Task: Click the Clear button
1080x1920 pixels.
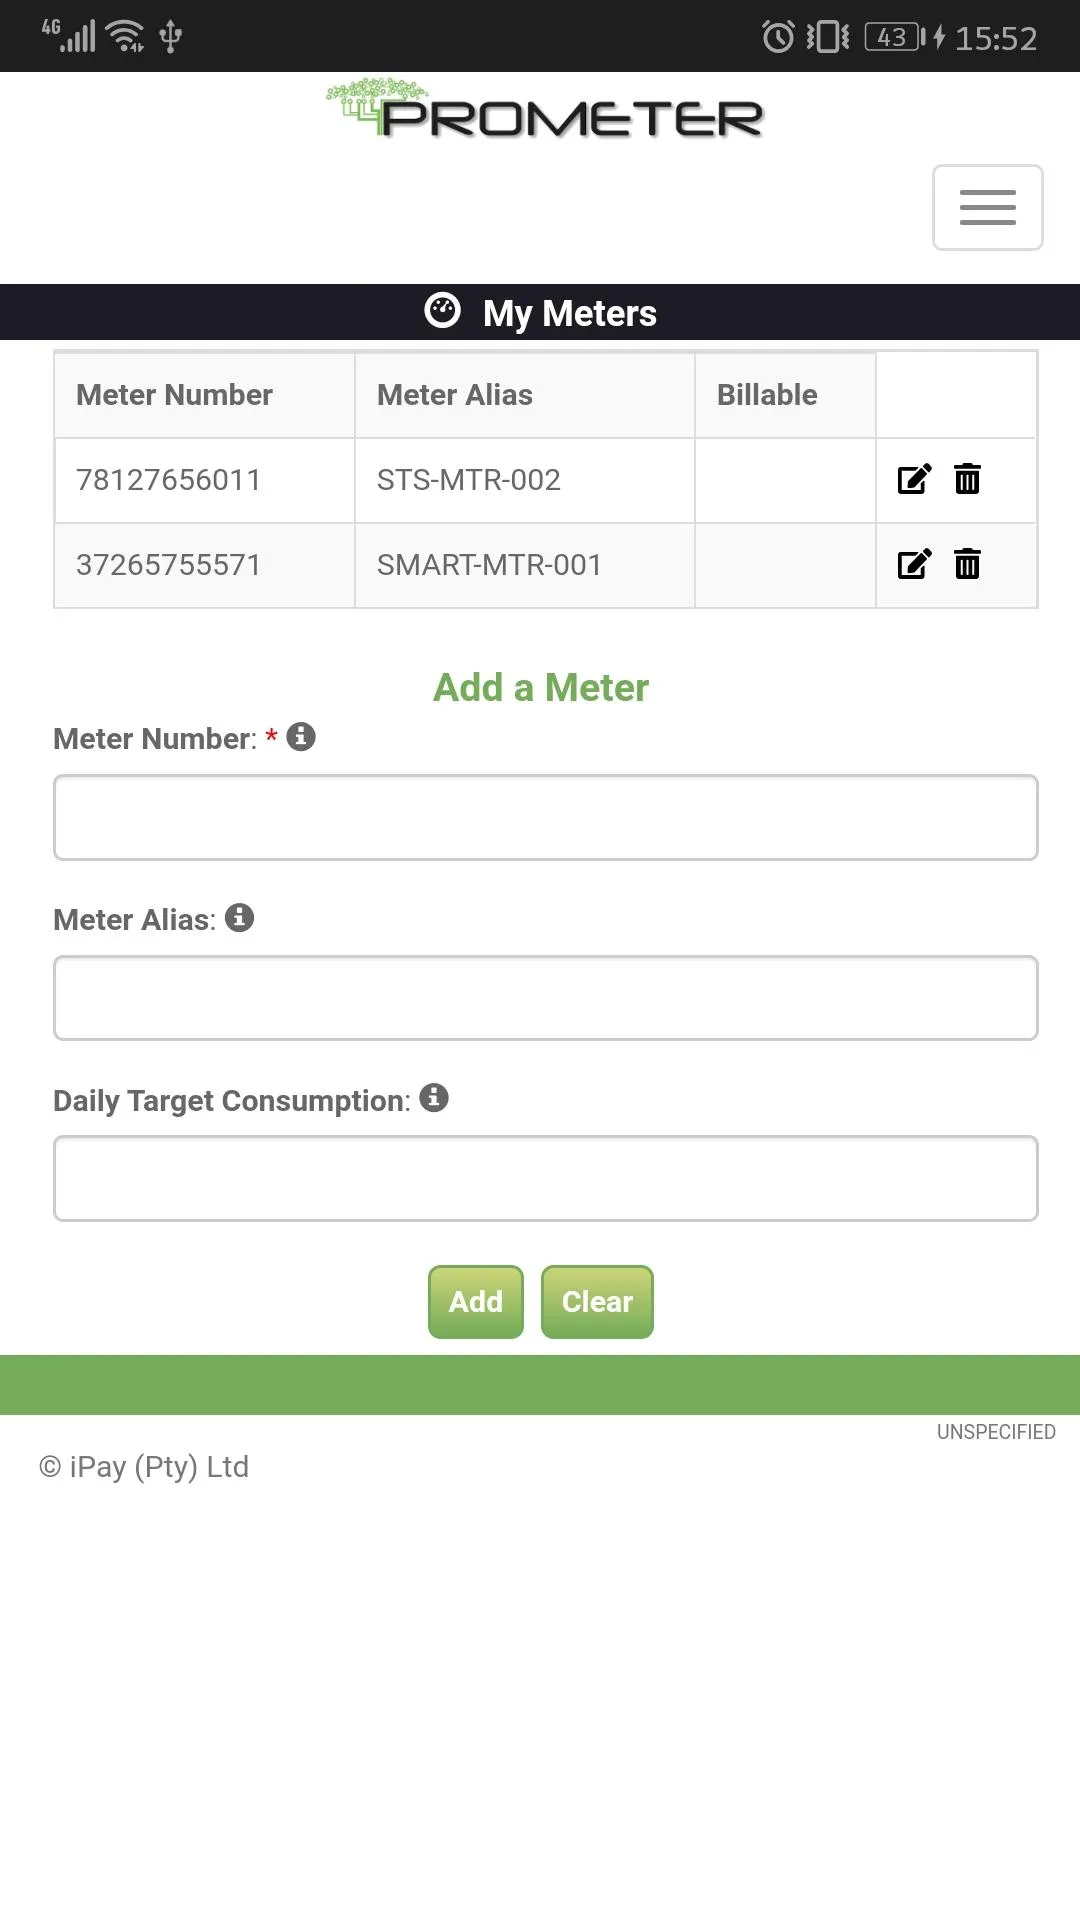Action: coord(597,1302)
